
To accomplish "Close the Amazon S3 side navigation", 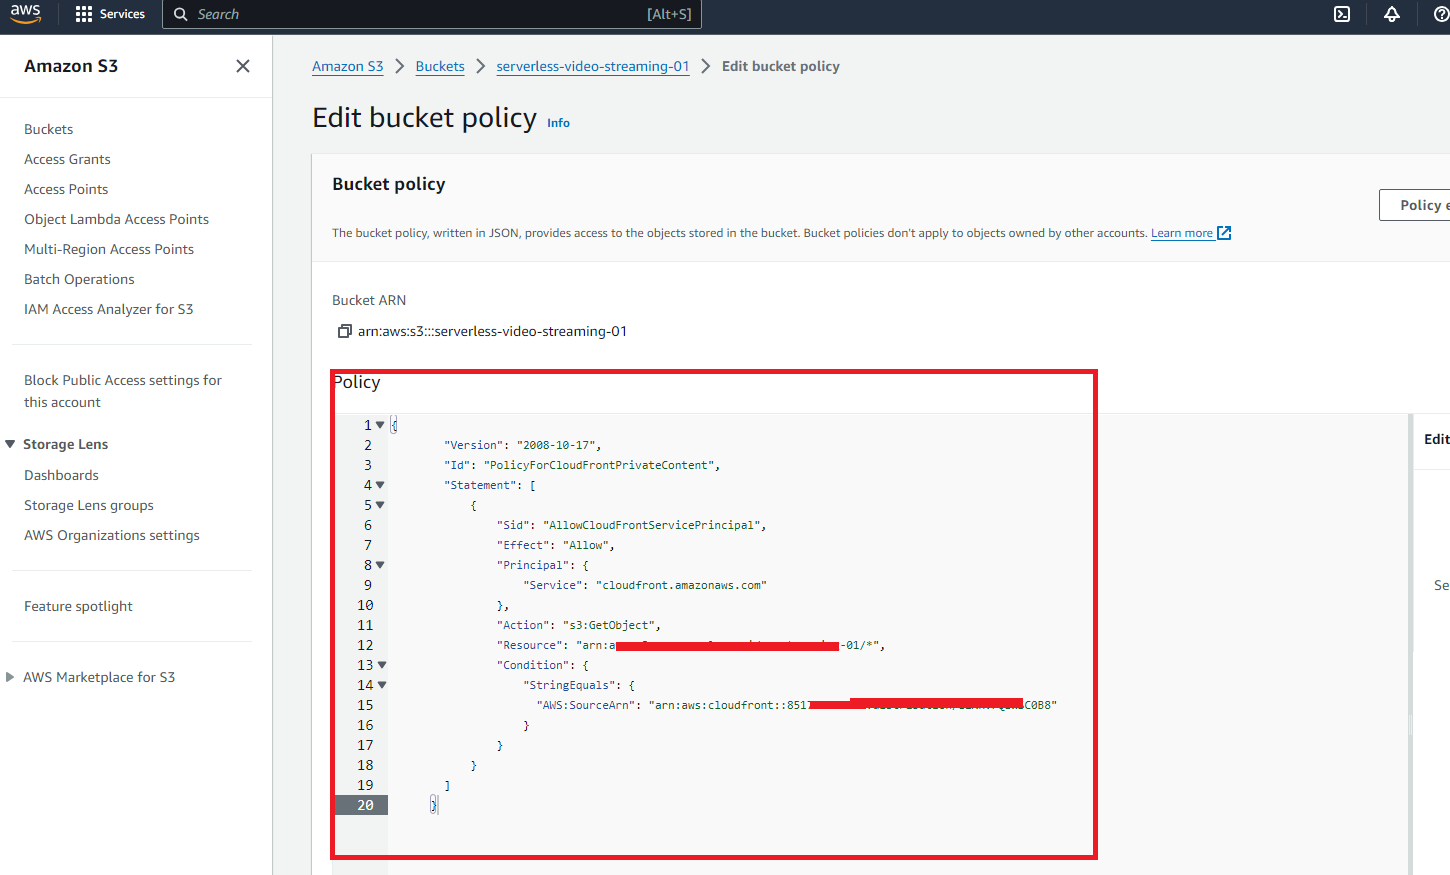I will point(243,66).
